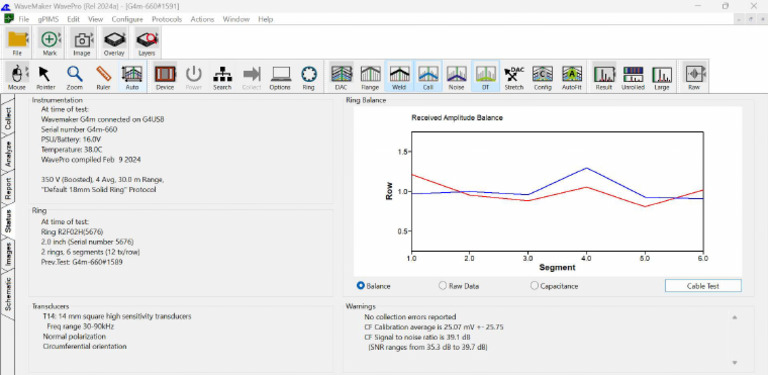This screenshot has width=768, height=375.
Task: Select the Balance radio button
Action: pos(361,286)
